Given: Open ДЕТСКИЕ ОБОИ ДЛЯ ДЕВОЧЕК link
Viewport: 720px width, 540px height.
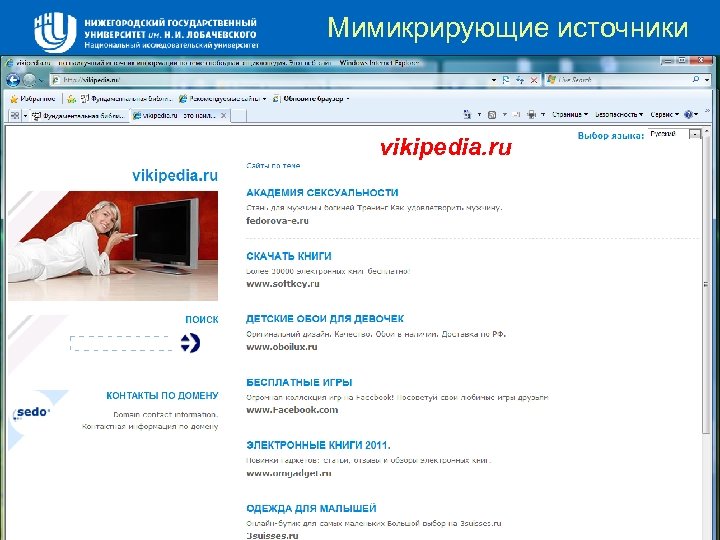Looking at the screenshot, I should pyautogui.click(x=325, y=319).
